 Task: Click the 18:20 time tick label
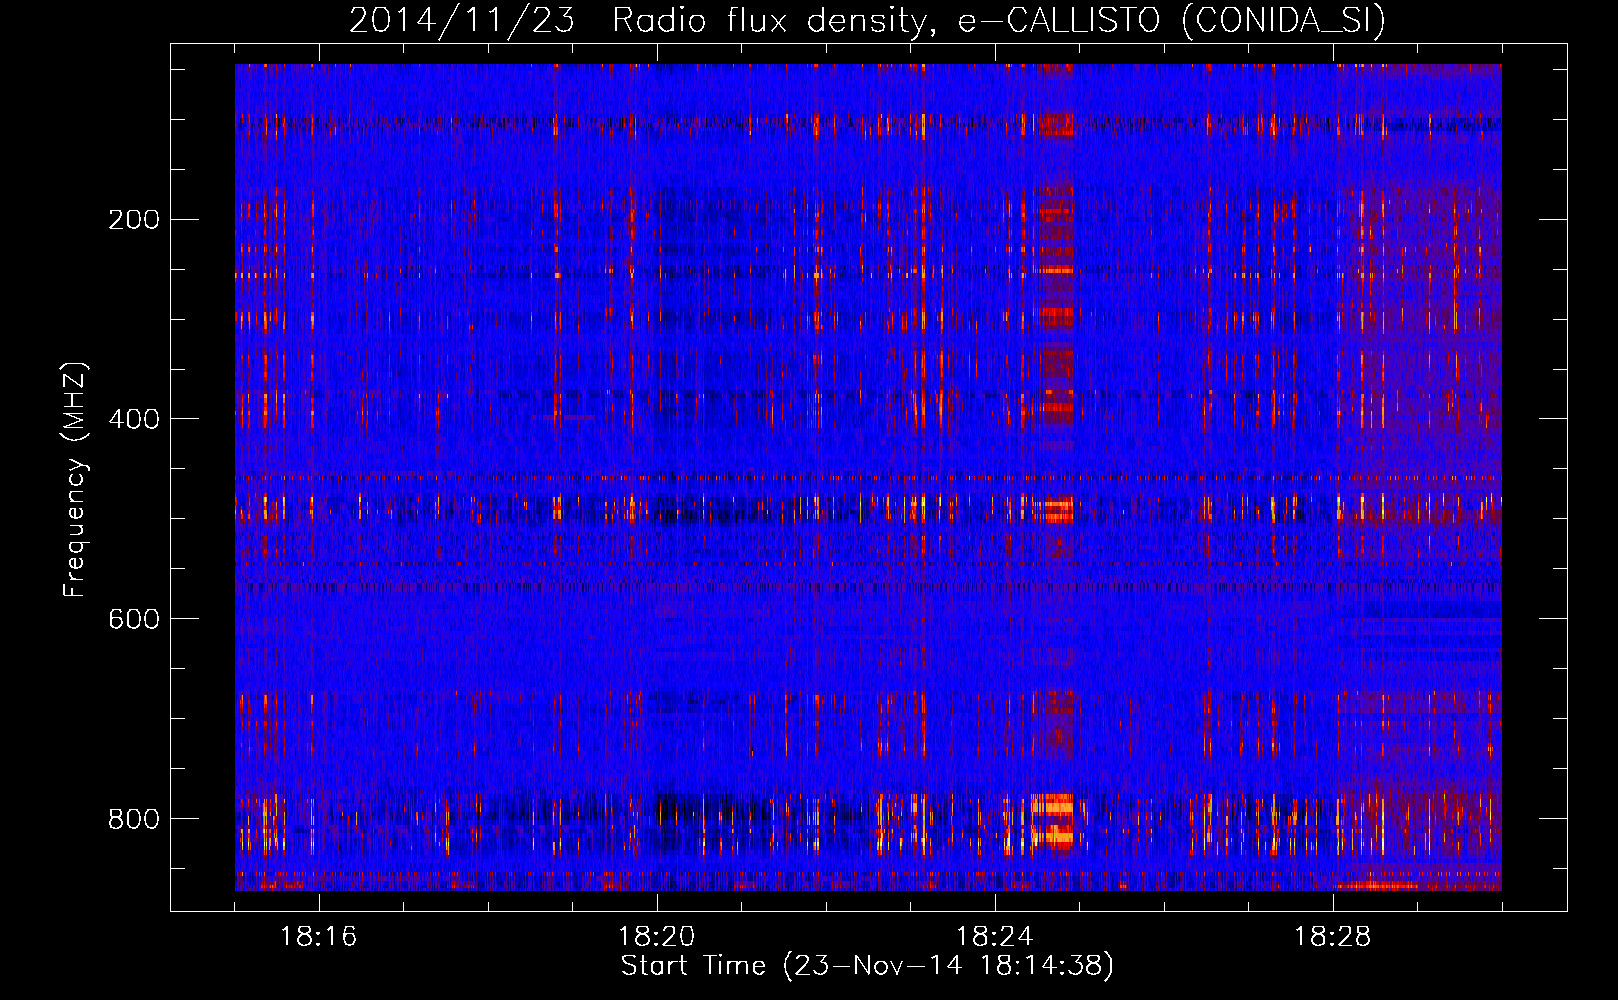point(657,937)
